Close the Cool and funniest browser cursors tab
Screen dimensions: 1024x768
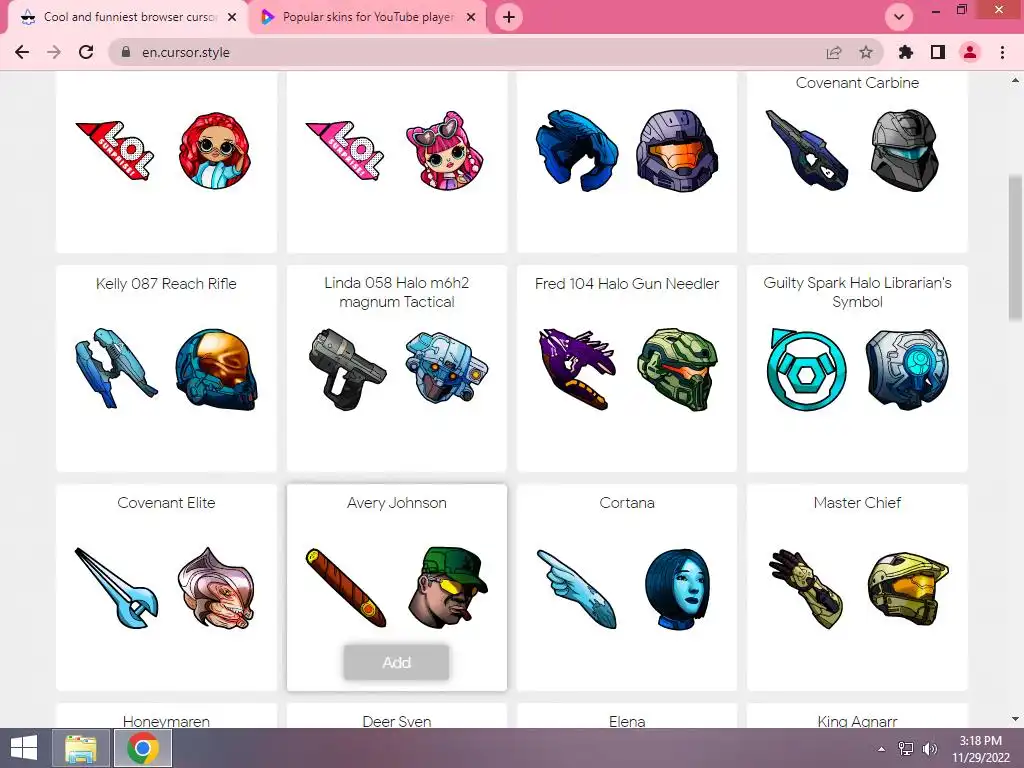click(232, 17)
